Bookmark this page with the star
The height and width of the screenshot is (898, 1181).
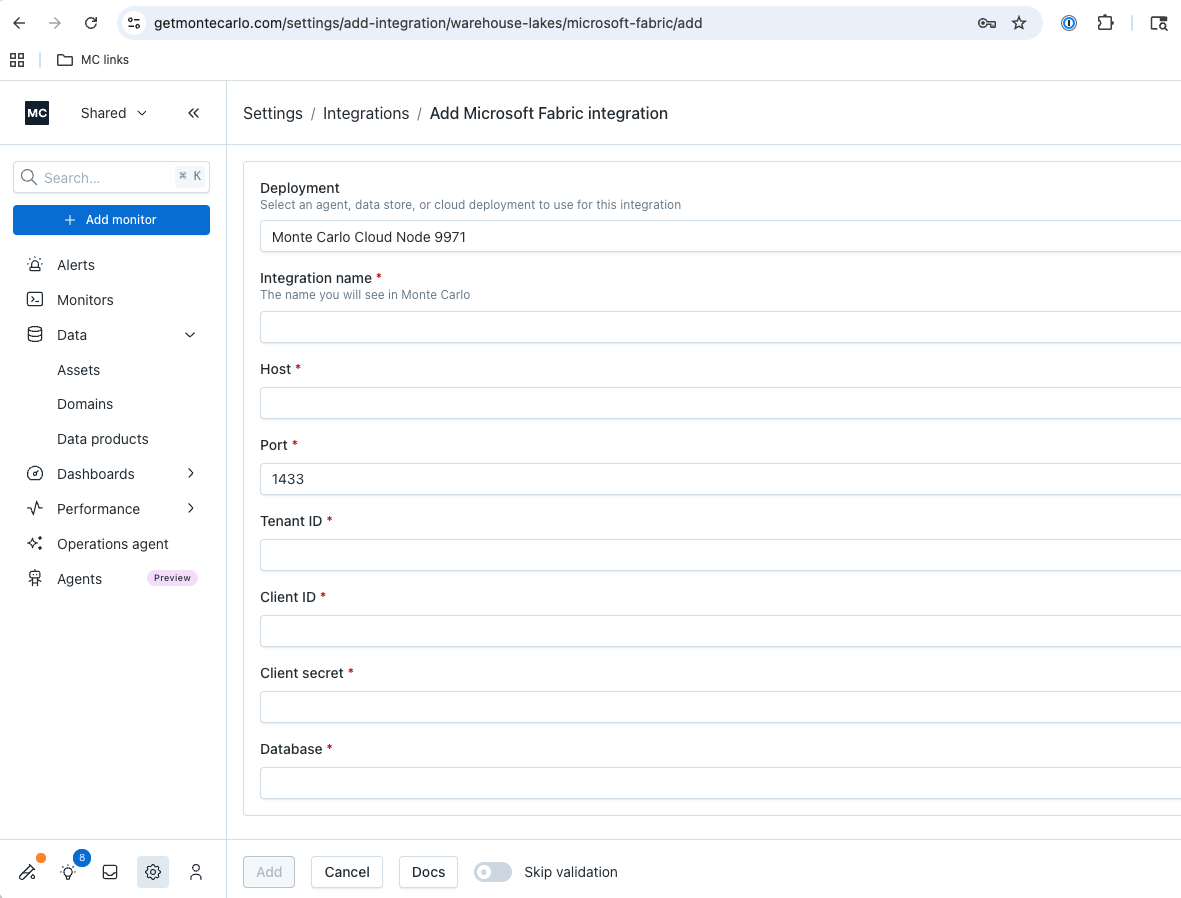1019,23
